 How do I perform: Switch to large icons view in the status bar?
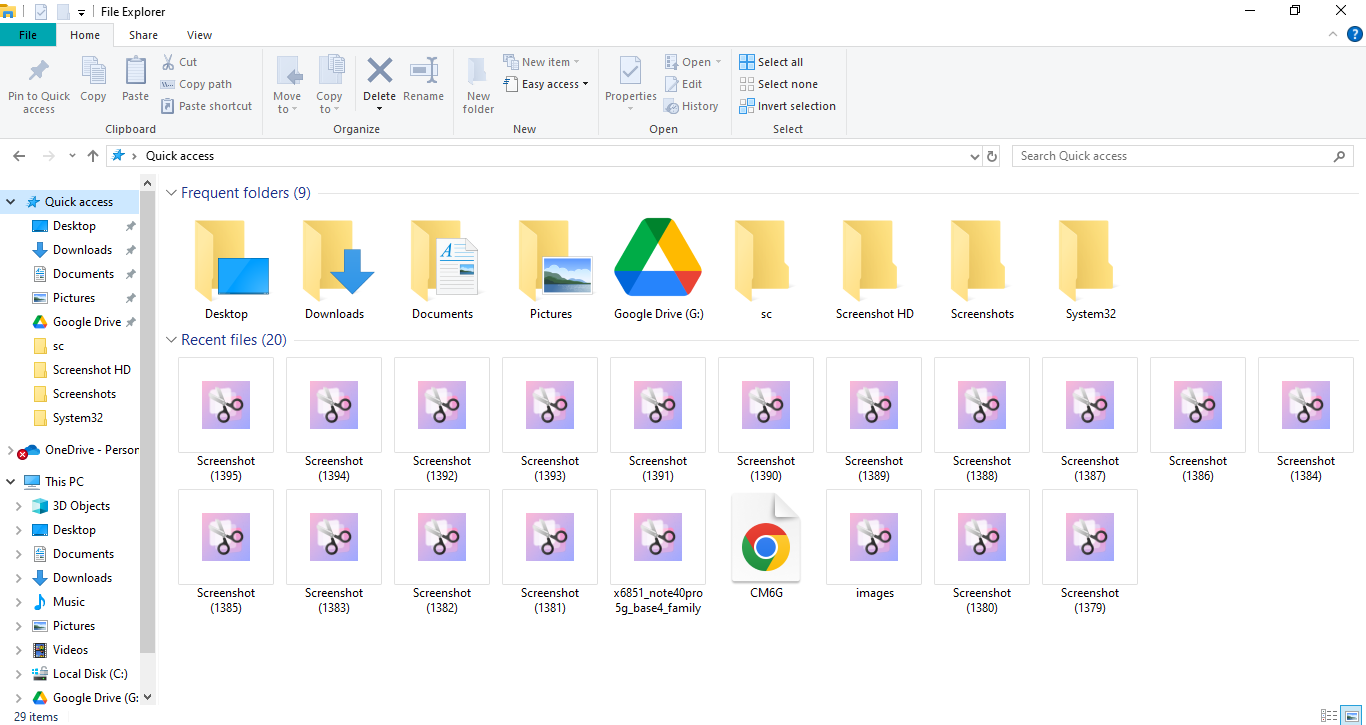tap(1350, 716)
